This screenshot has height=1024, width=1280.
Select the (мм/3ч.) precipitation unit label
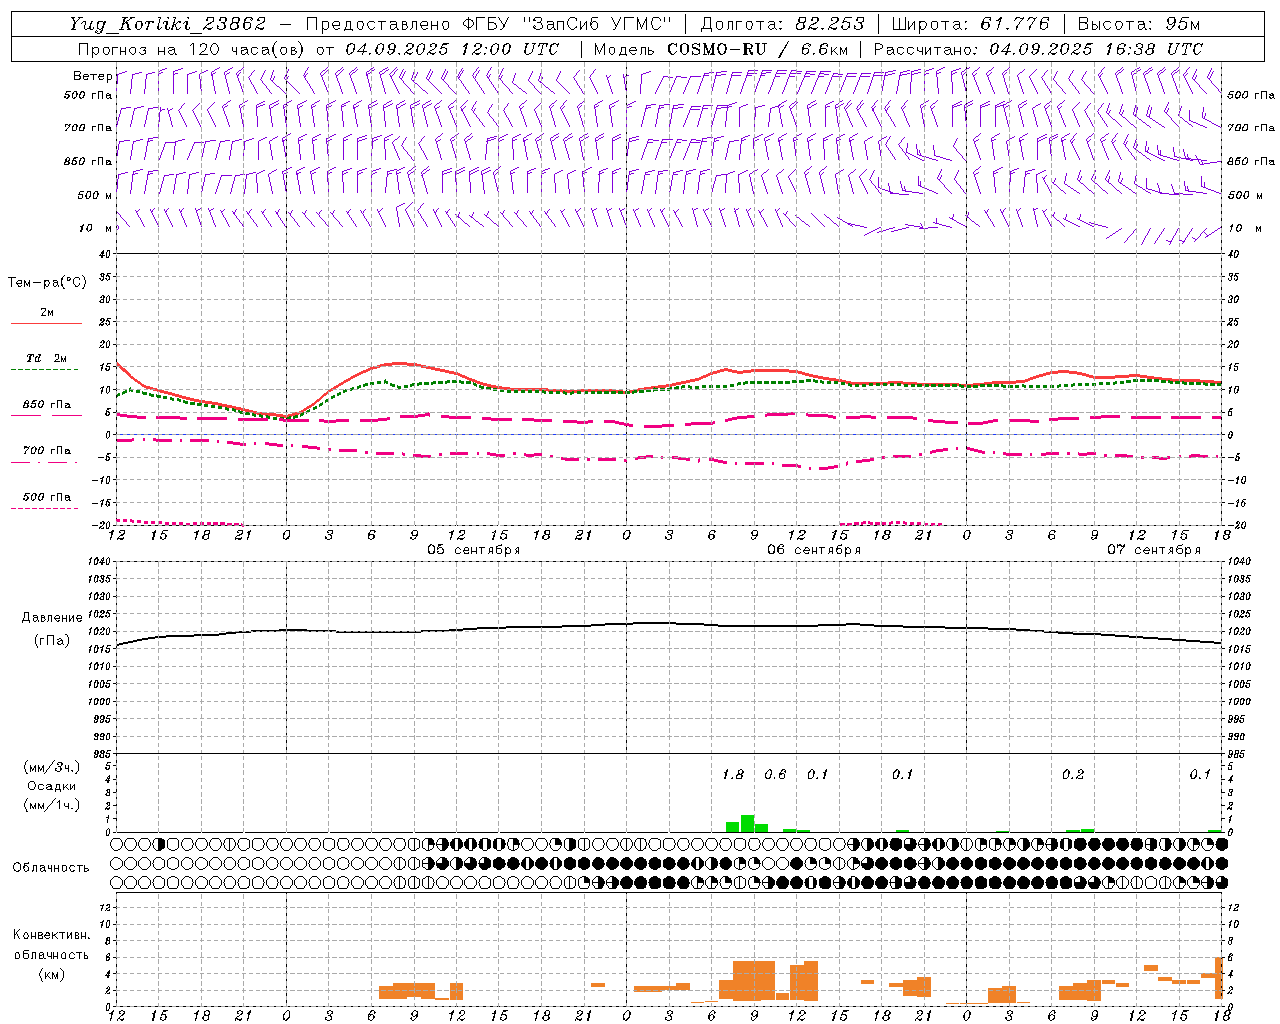[52, 768]
